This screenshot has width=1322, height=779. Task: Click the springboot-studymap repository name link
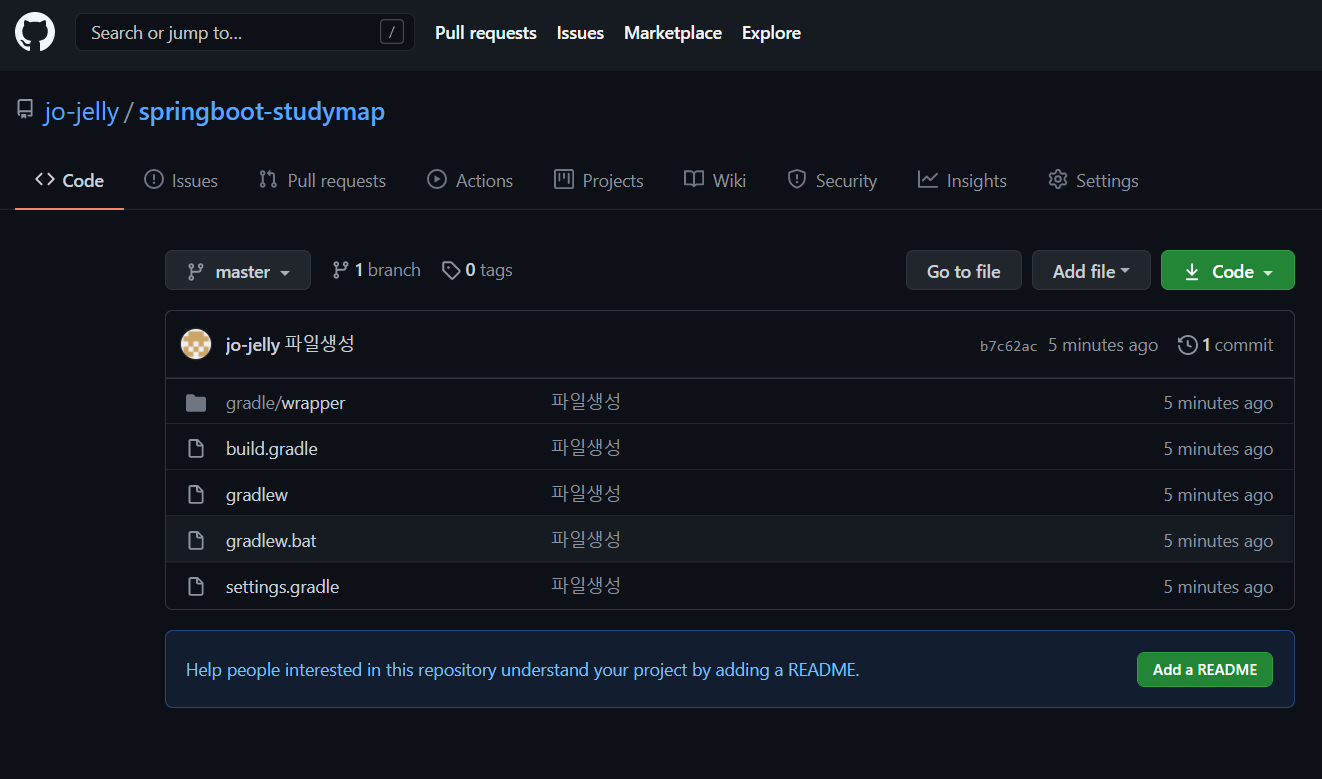262,111
